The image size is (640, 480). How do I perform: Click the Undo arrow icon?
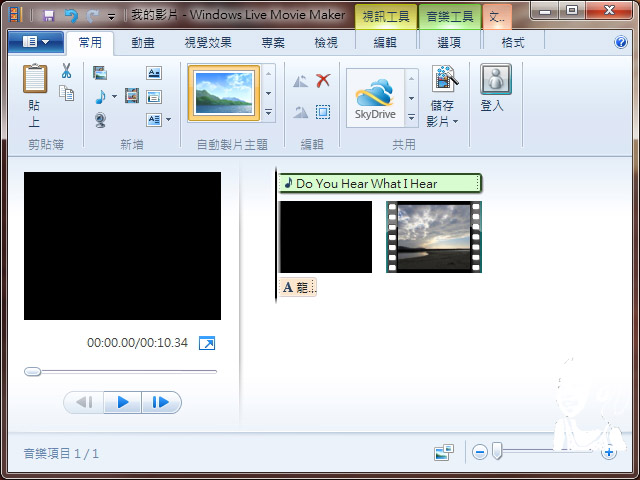[x=71, y=16]
